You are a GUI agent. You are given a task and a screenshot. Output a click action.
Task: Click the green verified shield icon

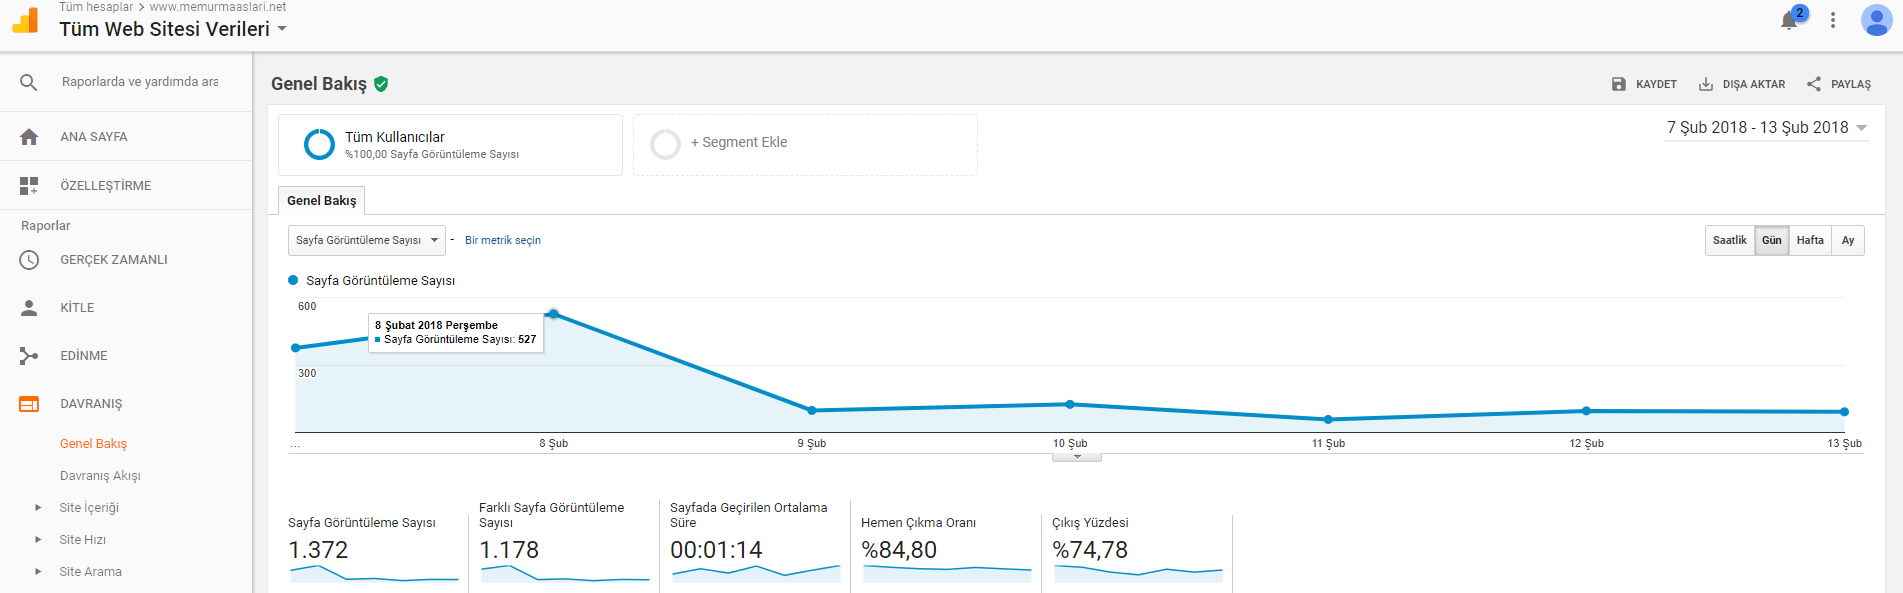pyautogui.click(x=381, y=84)
